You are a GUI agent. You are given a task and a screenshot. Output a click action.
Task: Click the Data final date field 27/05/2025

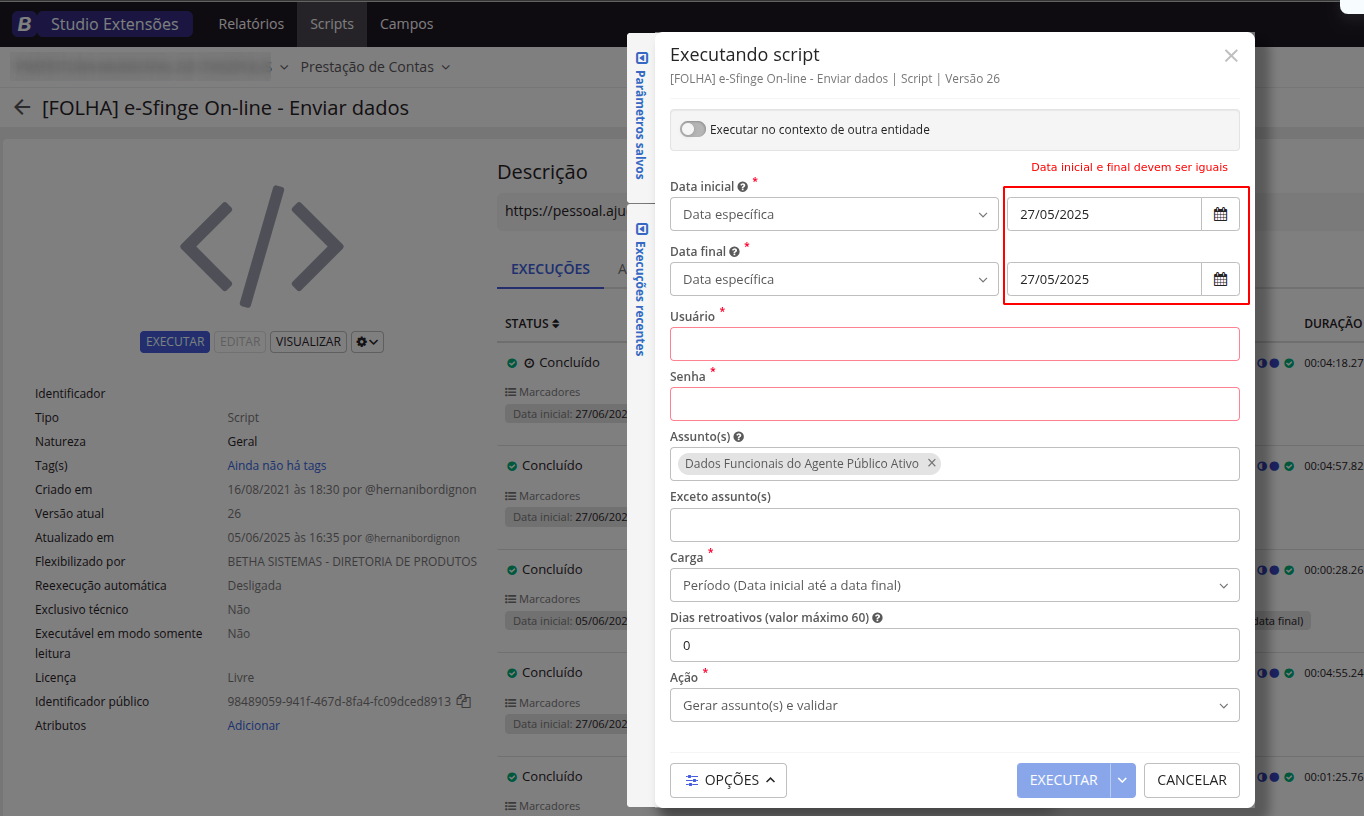pyautogui.click(x=1104, y=279)
